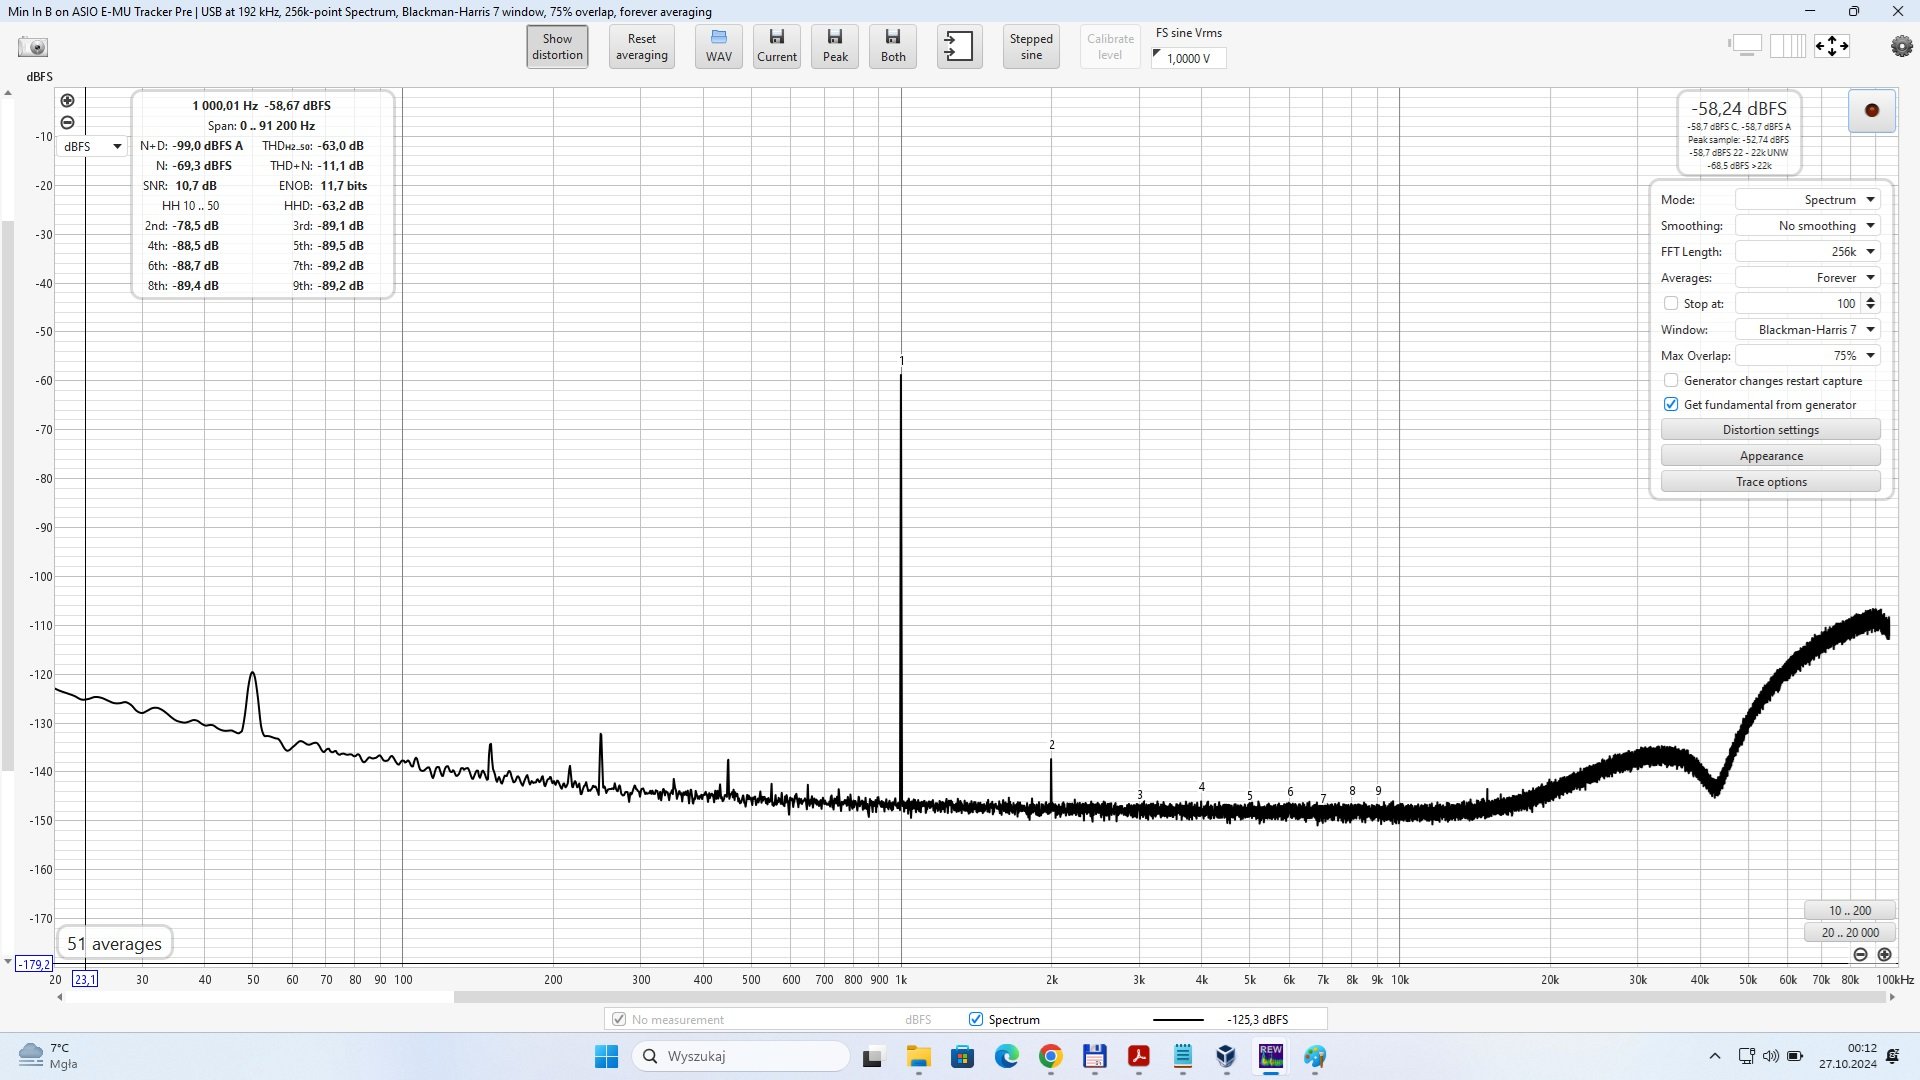The width and height of the screenshot is (1920, 1080).
Task: Enable the Stop at checkbox
Action: [1670, 303]
